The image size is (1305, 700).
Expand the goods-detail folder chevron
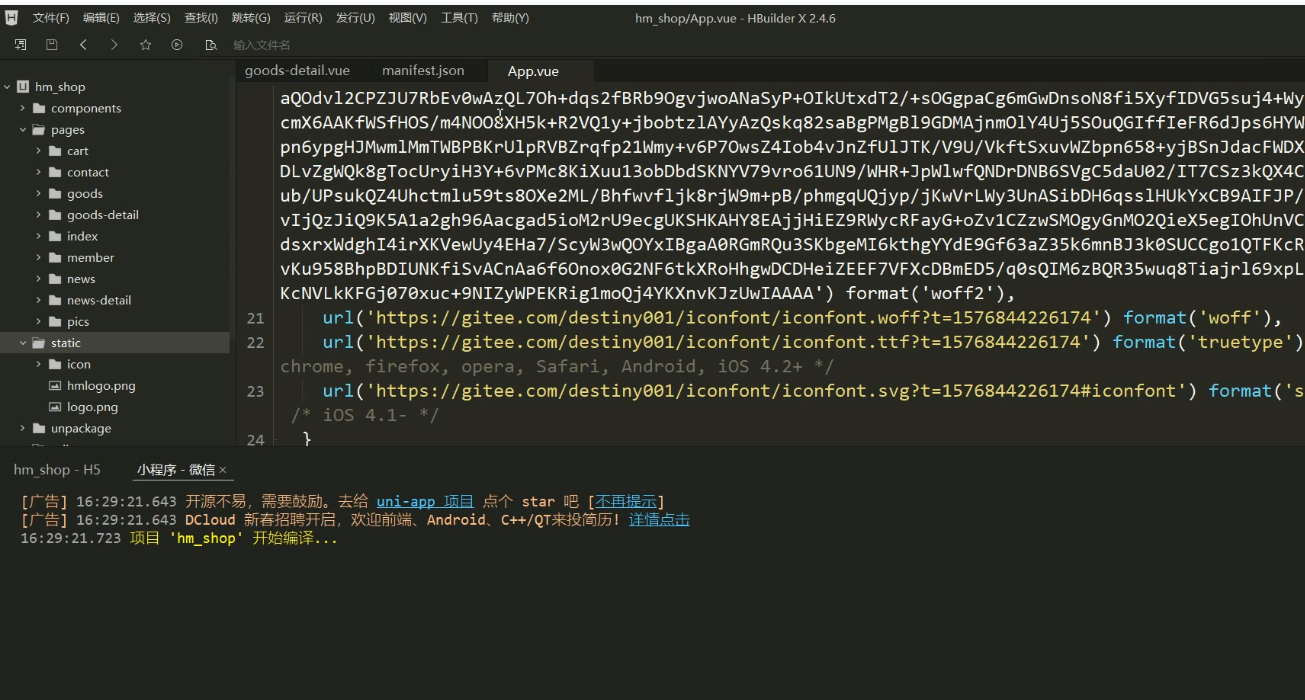39,215
